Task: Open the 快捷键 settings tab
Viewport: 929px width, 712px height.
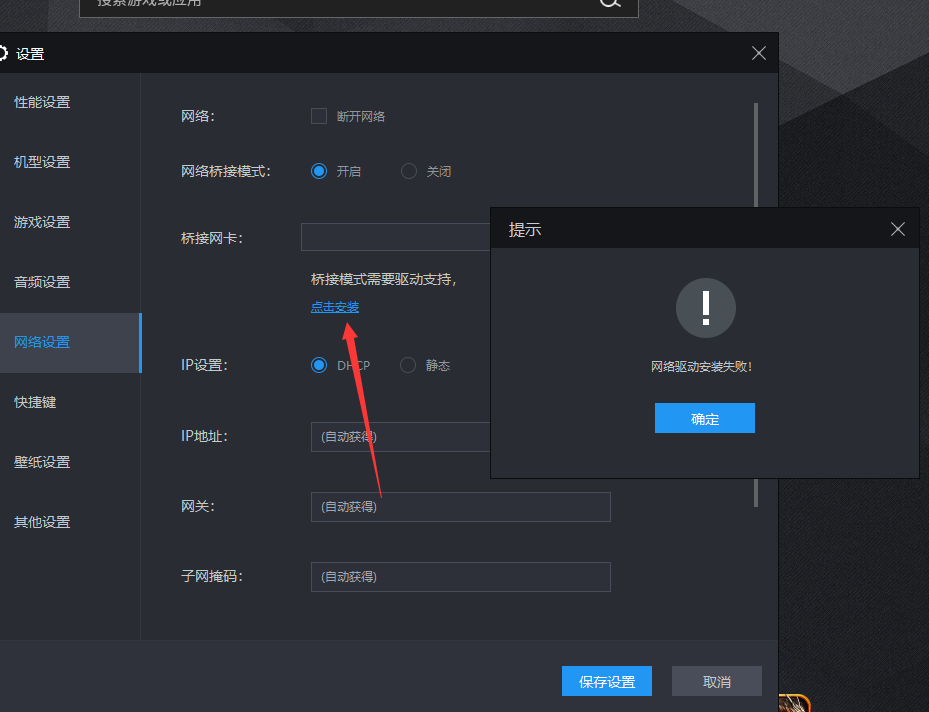Action: pyautogui.click(x=35, y=402)
